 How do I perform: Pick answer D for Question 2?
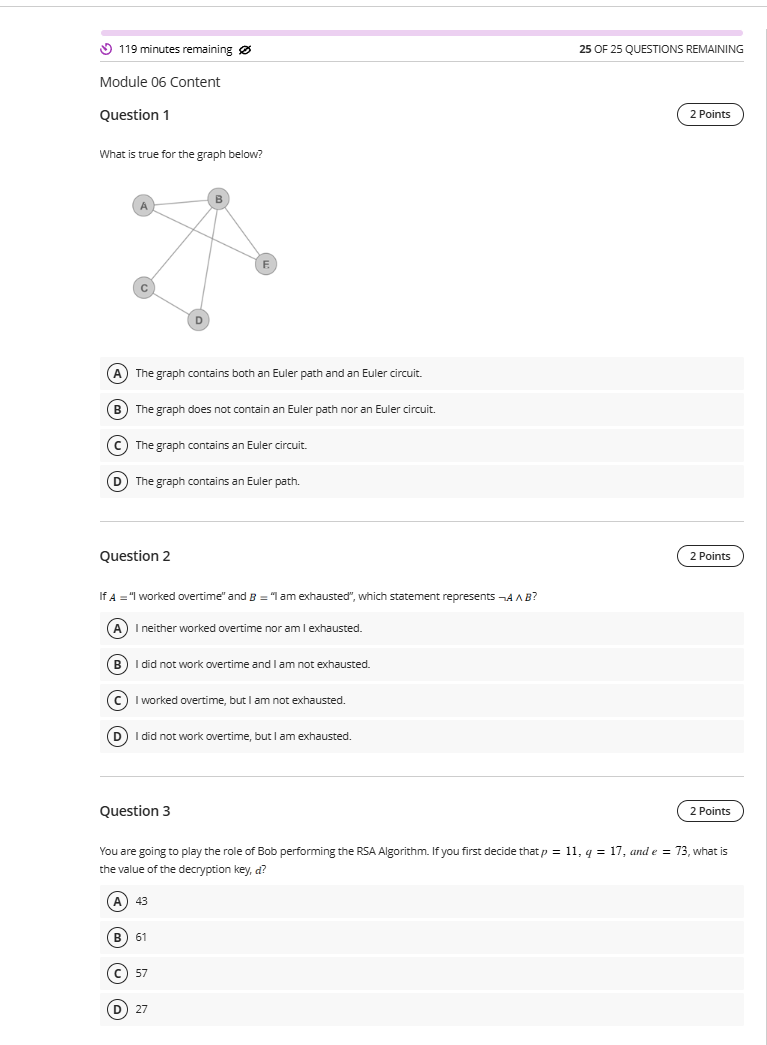117,736
